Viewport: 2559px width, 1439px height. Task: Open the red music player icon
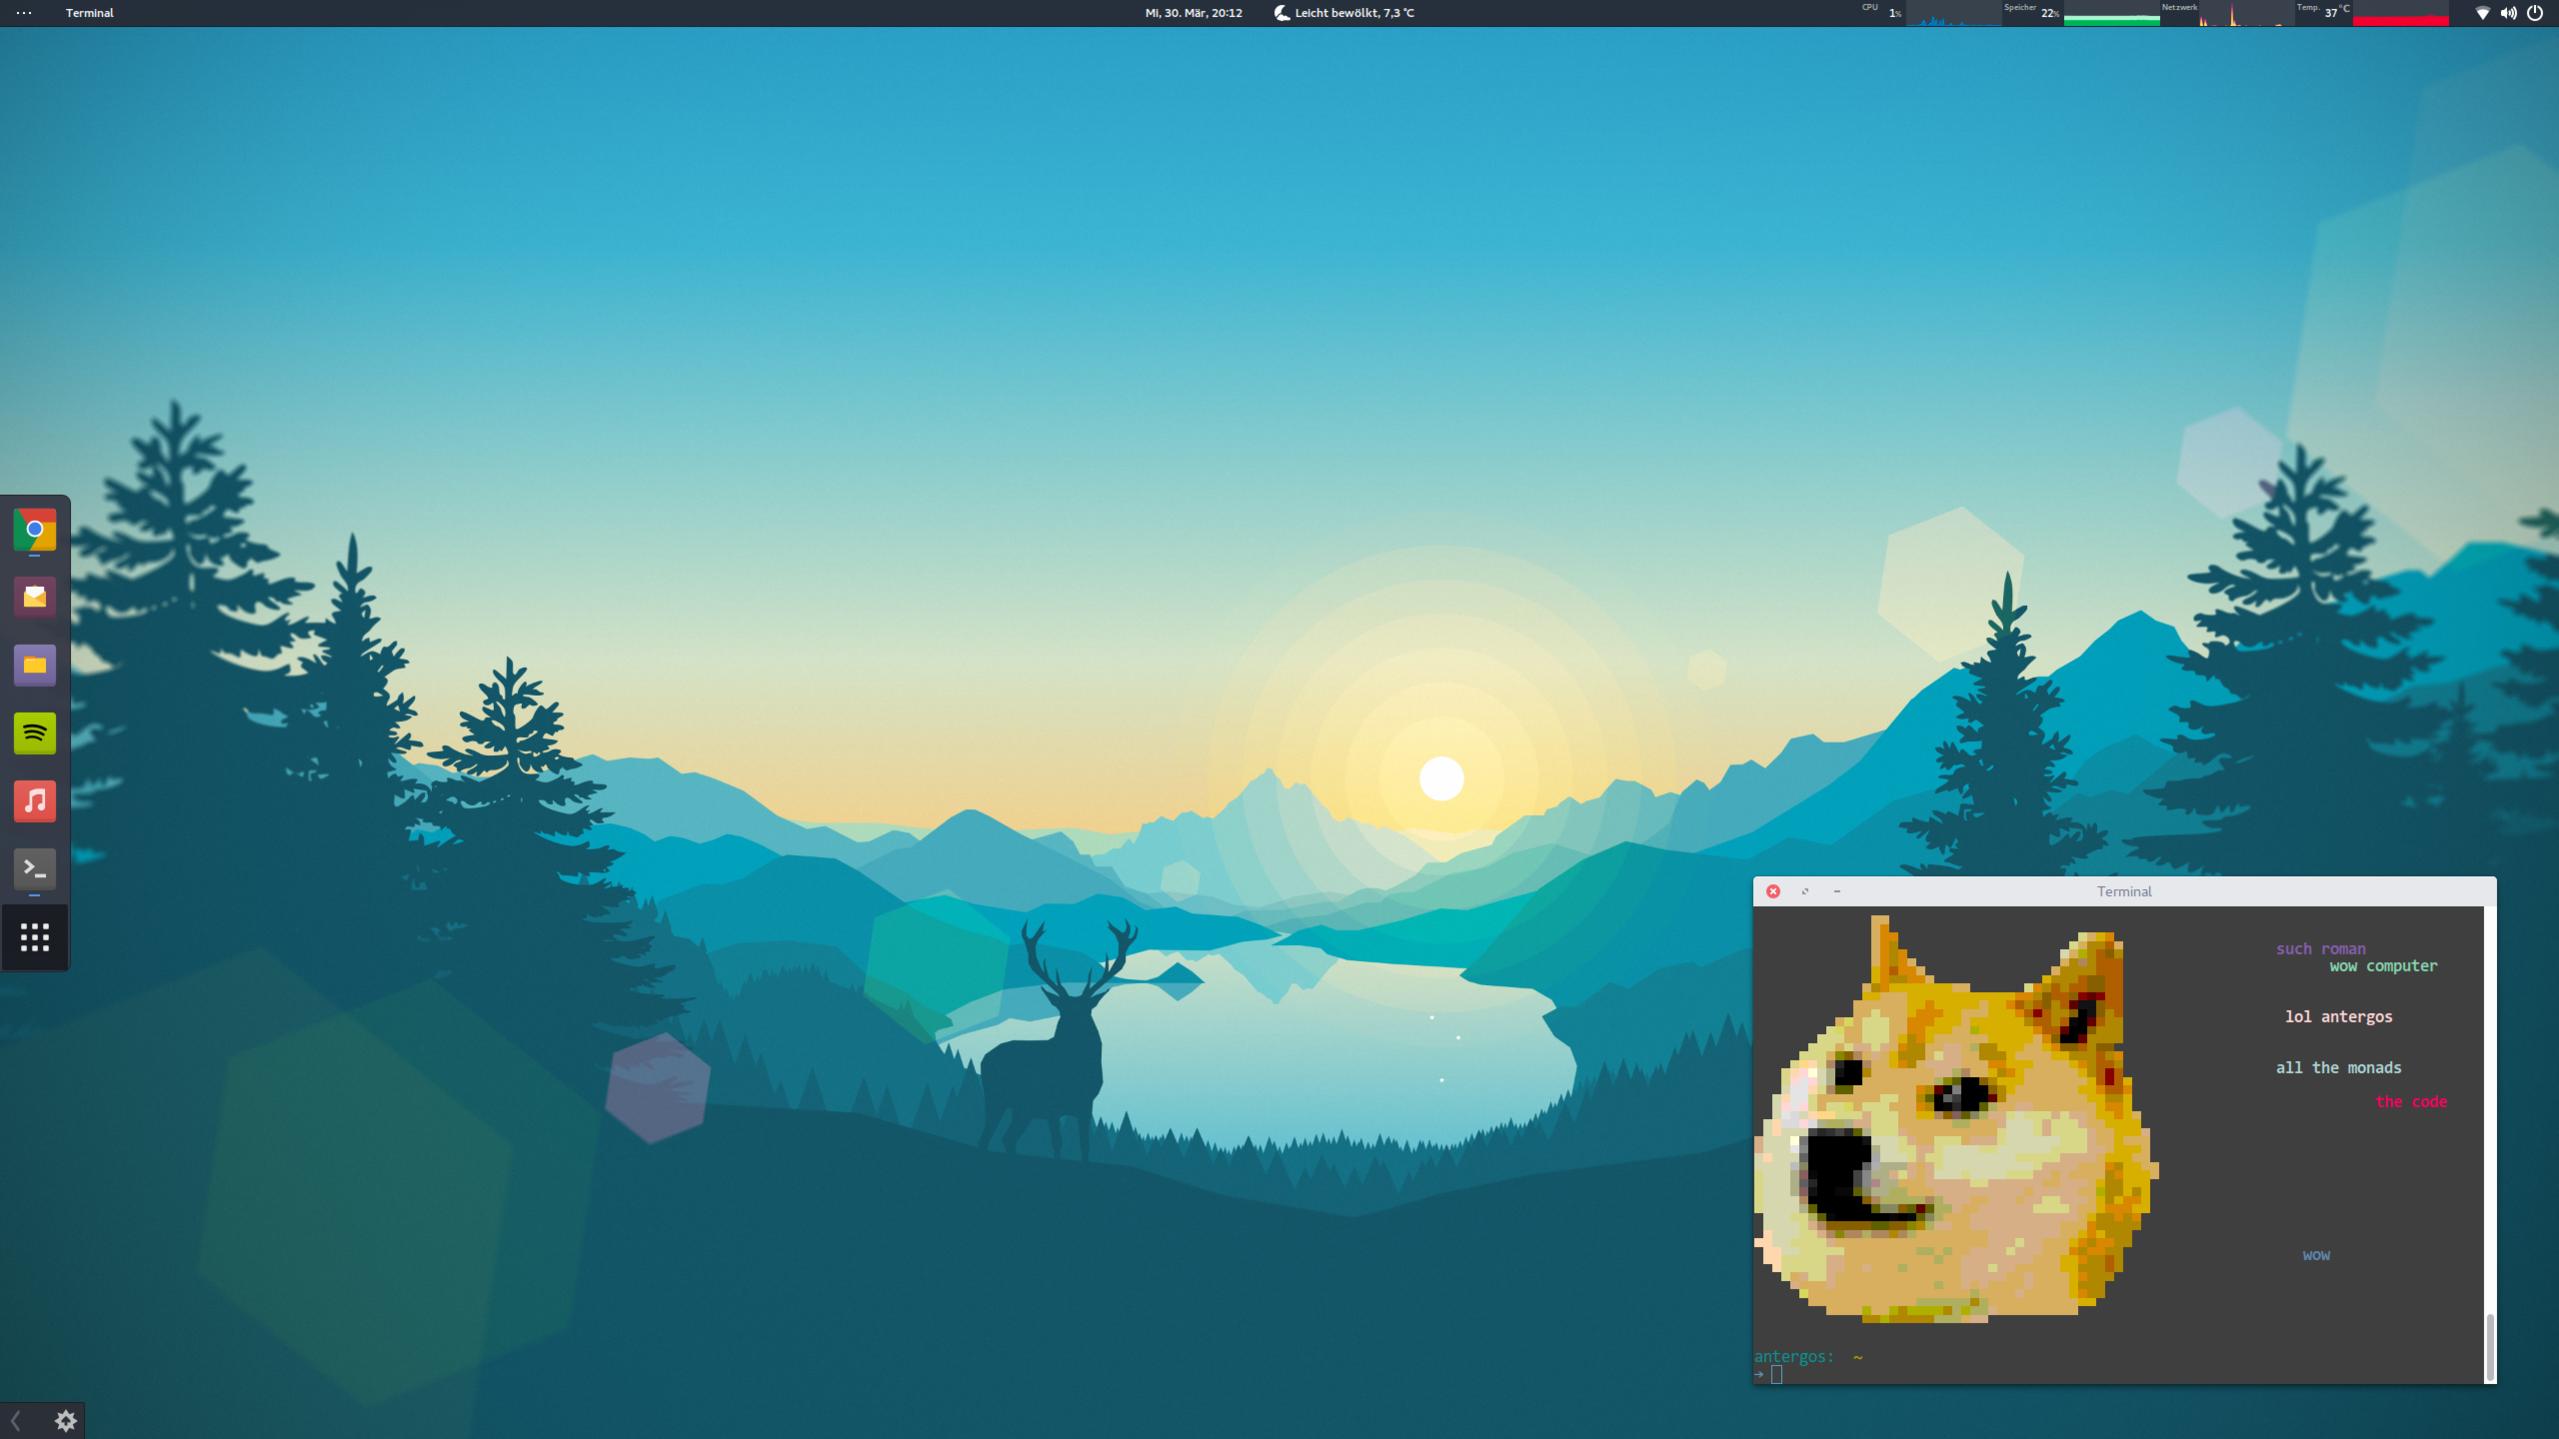coord(34,801)
